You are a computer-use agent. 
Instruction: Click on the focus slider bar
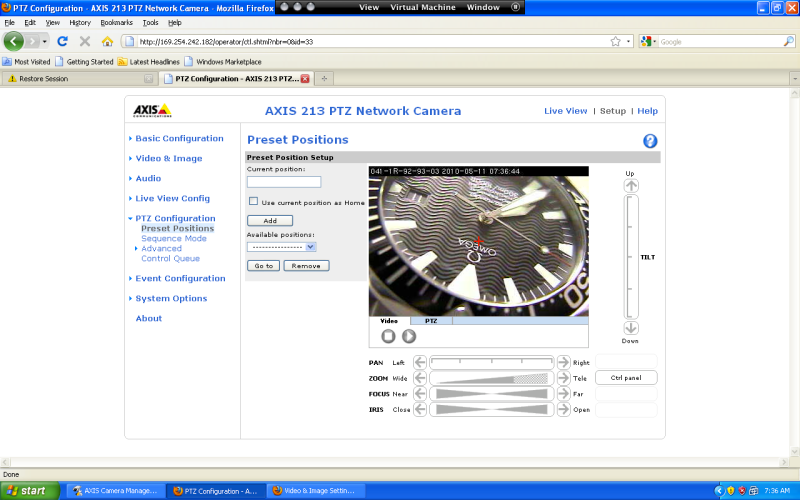(491, 394)
